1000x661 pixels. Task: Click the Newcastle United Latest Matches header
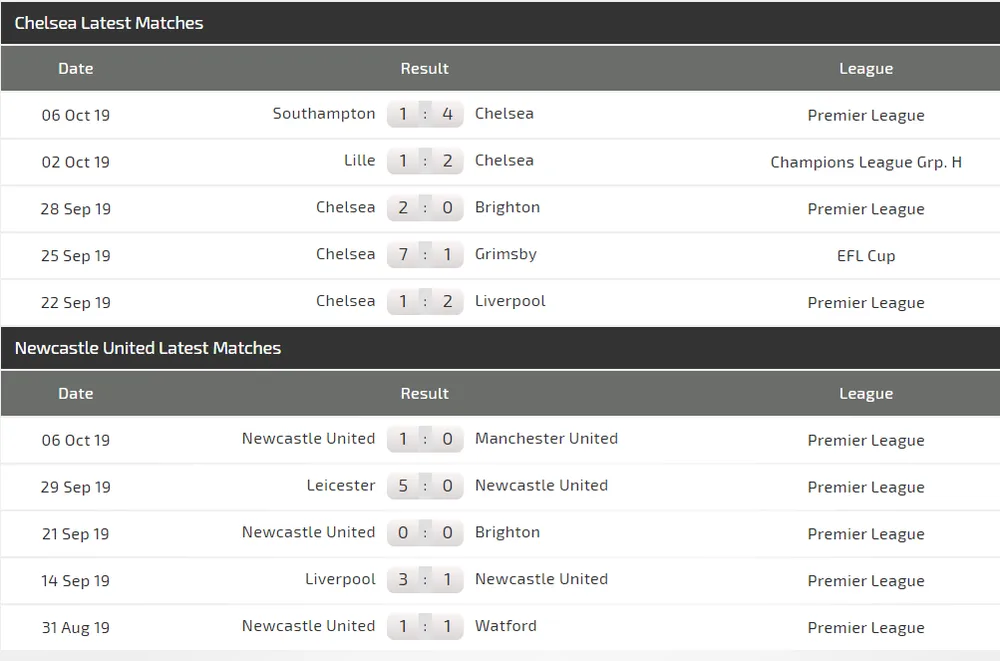148,348
